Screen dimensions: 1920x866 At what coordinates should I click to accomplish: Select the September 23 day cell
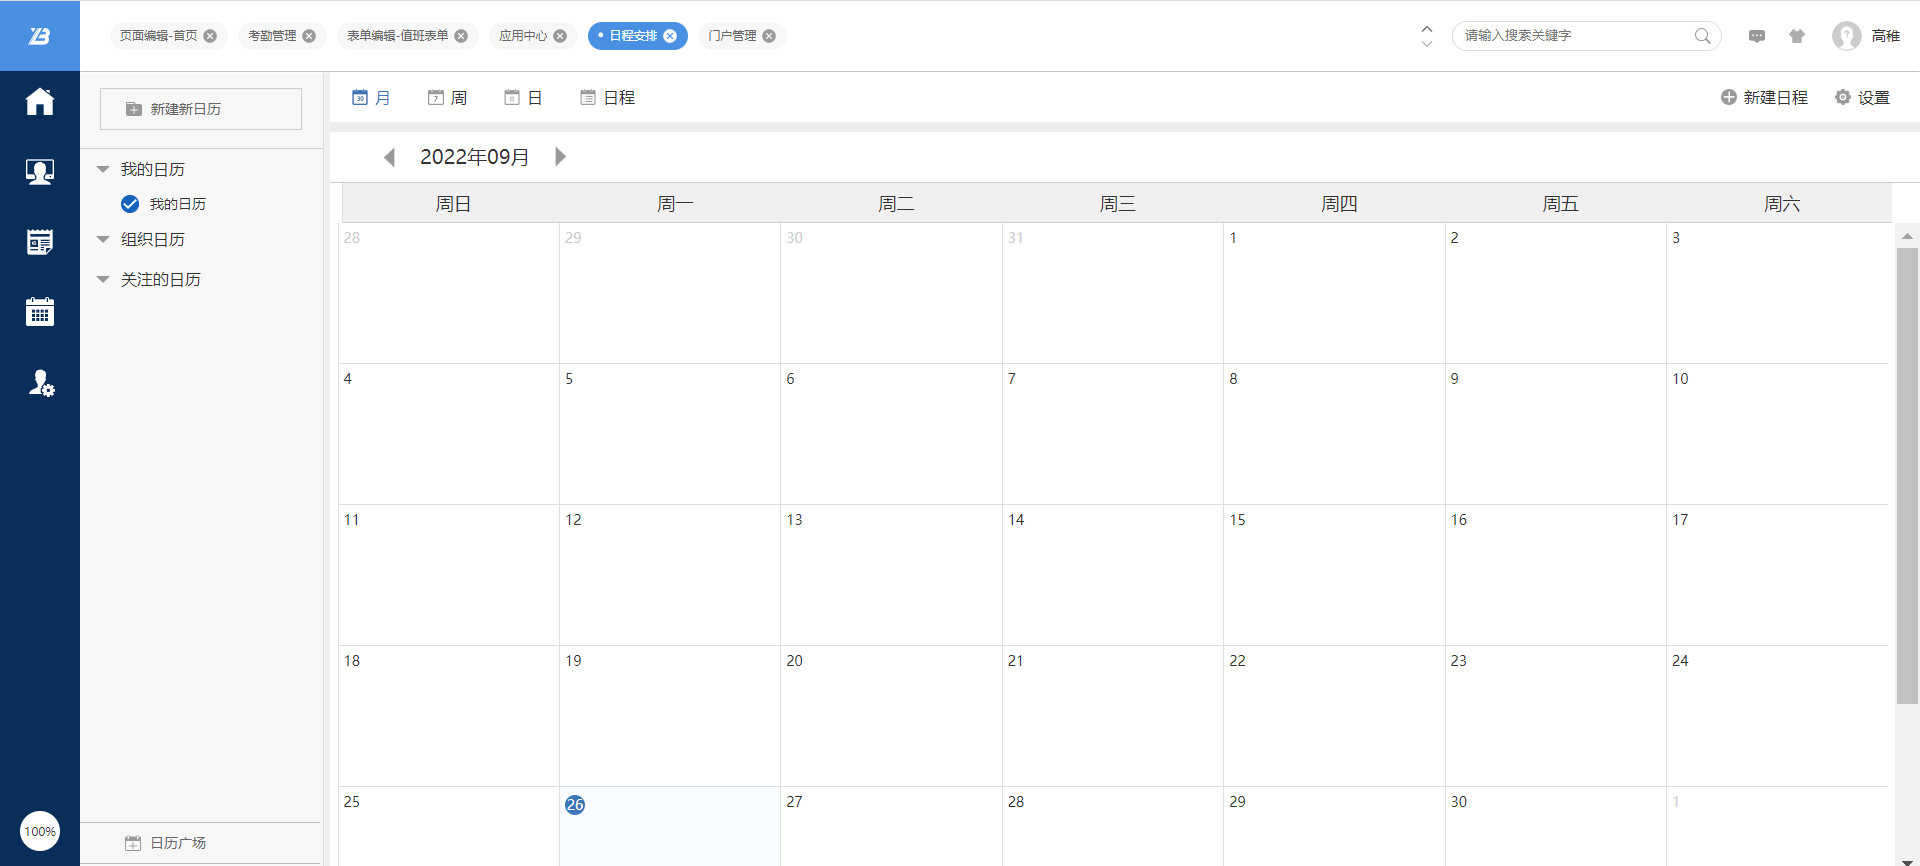click(1555, 716)
